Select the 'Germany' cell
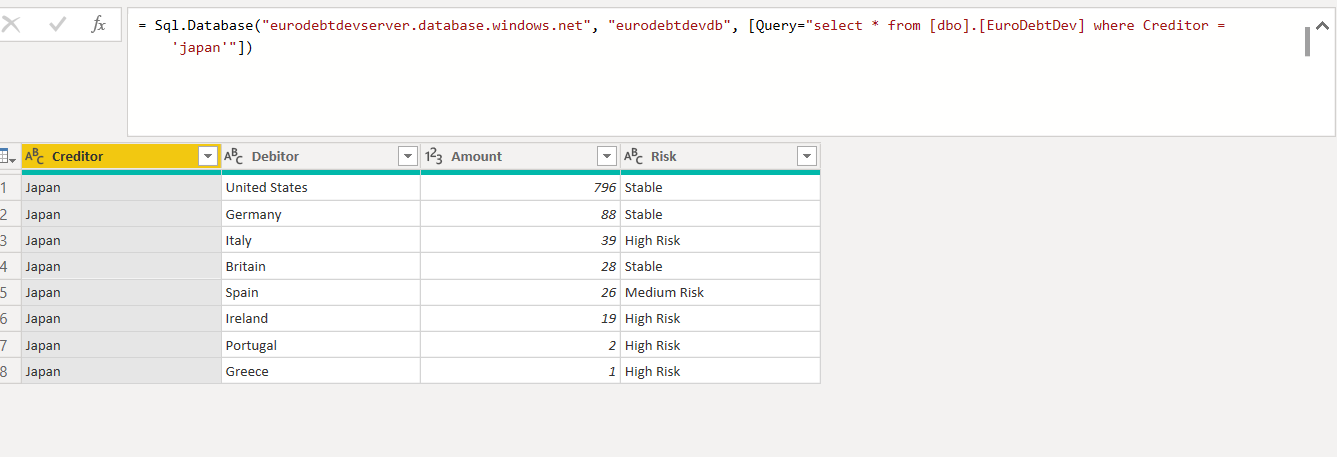Viewport: 1337px width, 457px height. (321, 214)
